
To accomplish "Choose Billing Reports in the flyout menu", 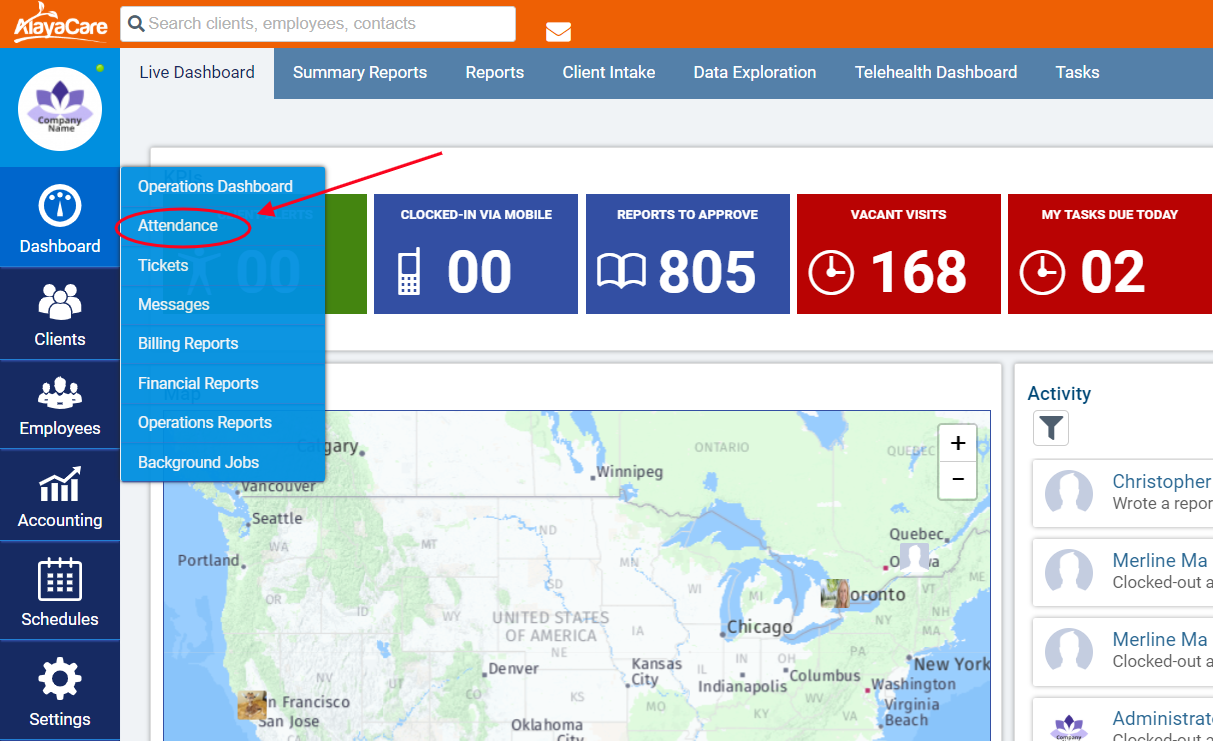I will pos(188,344).
